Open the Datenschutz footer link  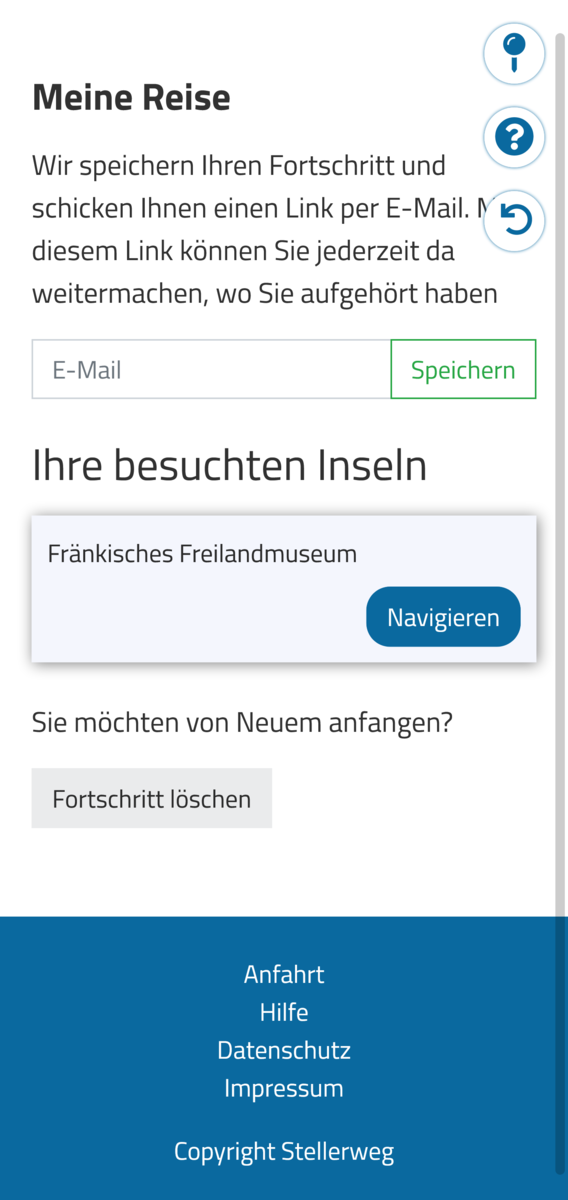click(x=284, y=1050)
